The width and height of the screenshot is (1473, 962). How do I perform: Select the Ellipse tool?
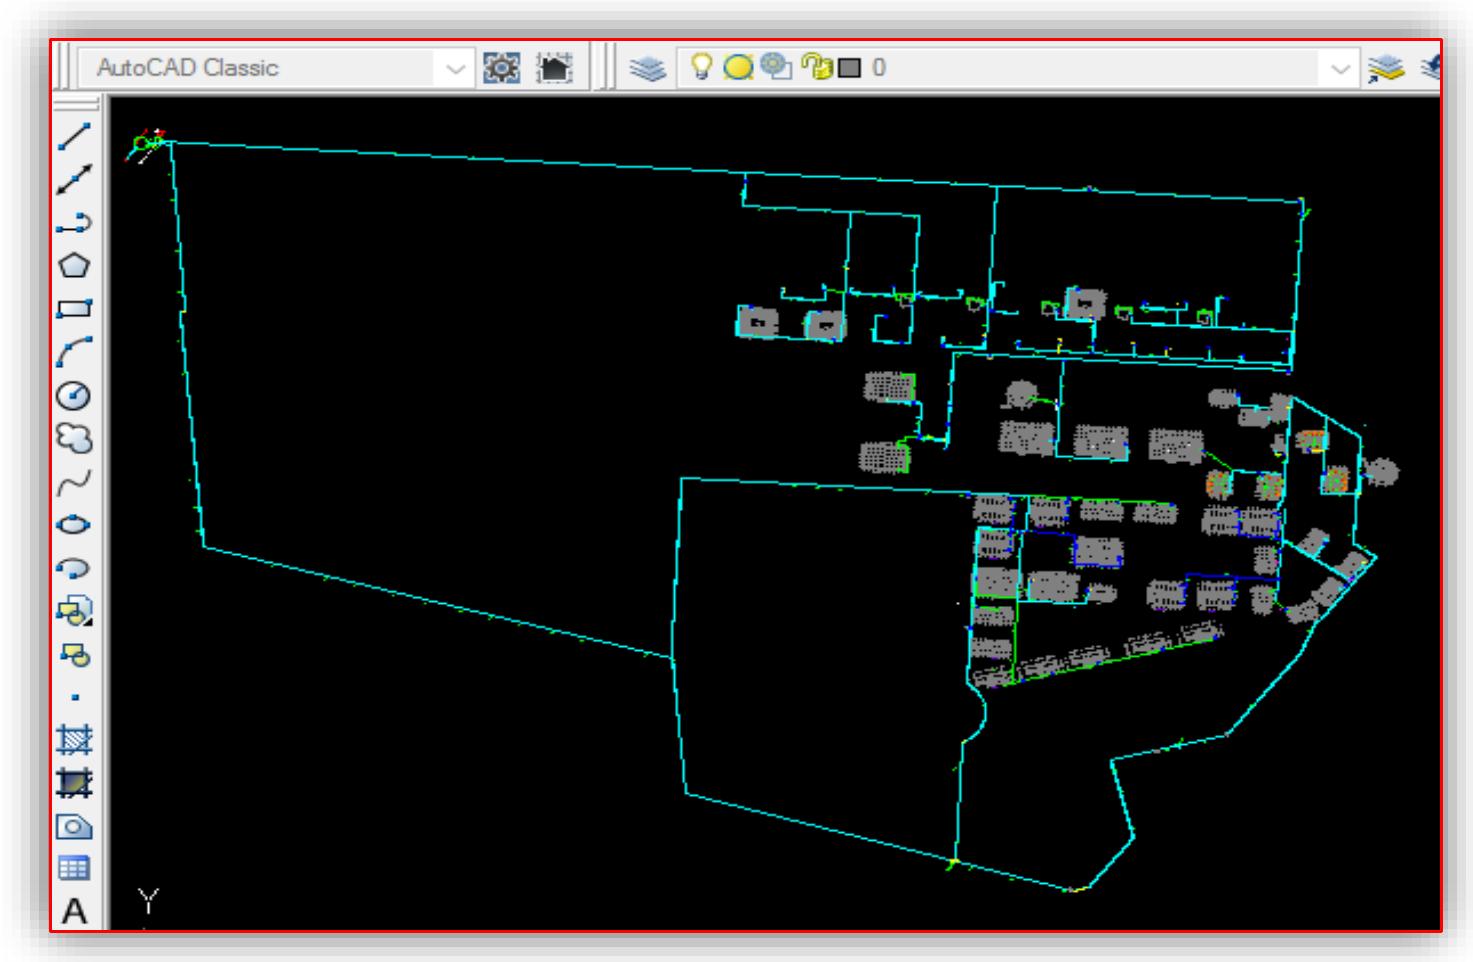75,525
